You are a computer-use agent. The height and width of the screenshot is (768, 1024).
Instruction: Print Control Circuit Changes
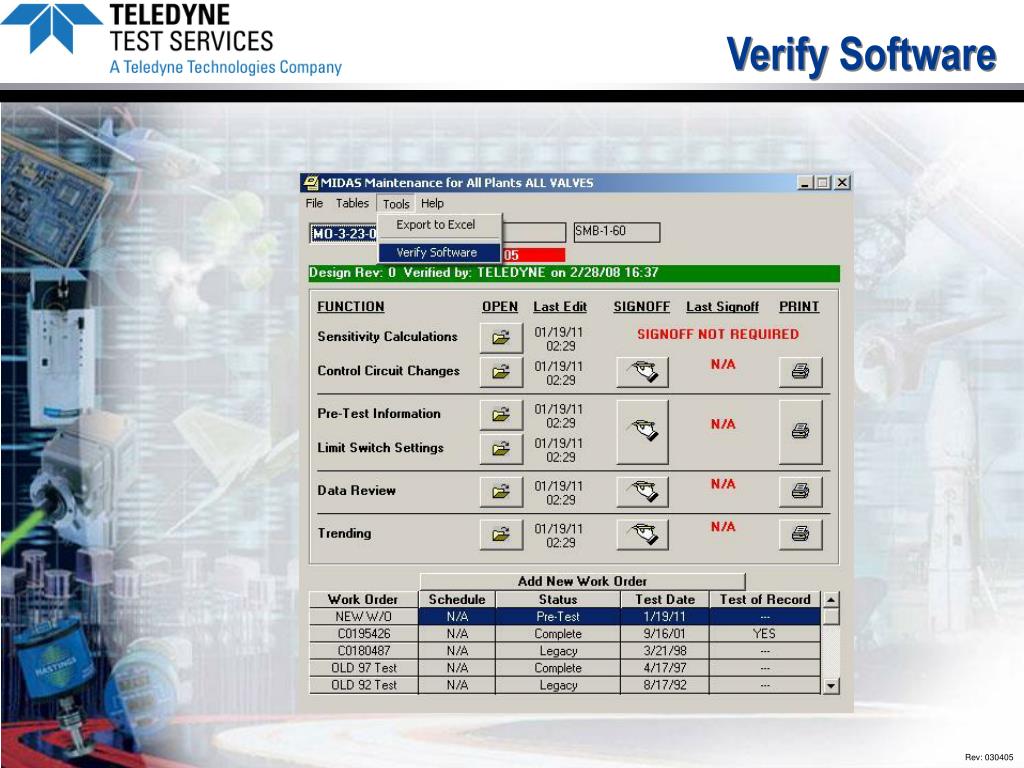point(801,372)
